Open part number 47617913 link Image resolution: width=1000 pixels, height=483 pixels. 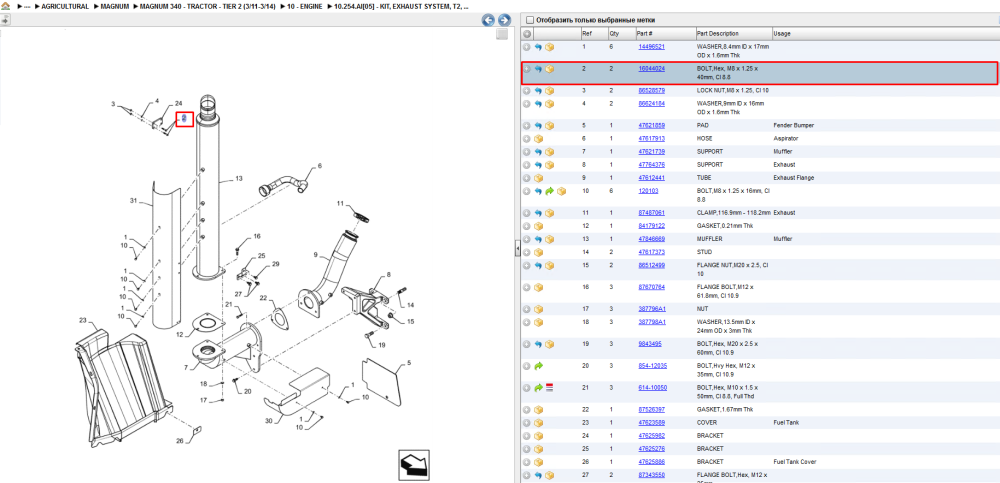click(x=652, y=138)
